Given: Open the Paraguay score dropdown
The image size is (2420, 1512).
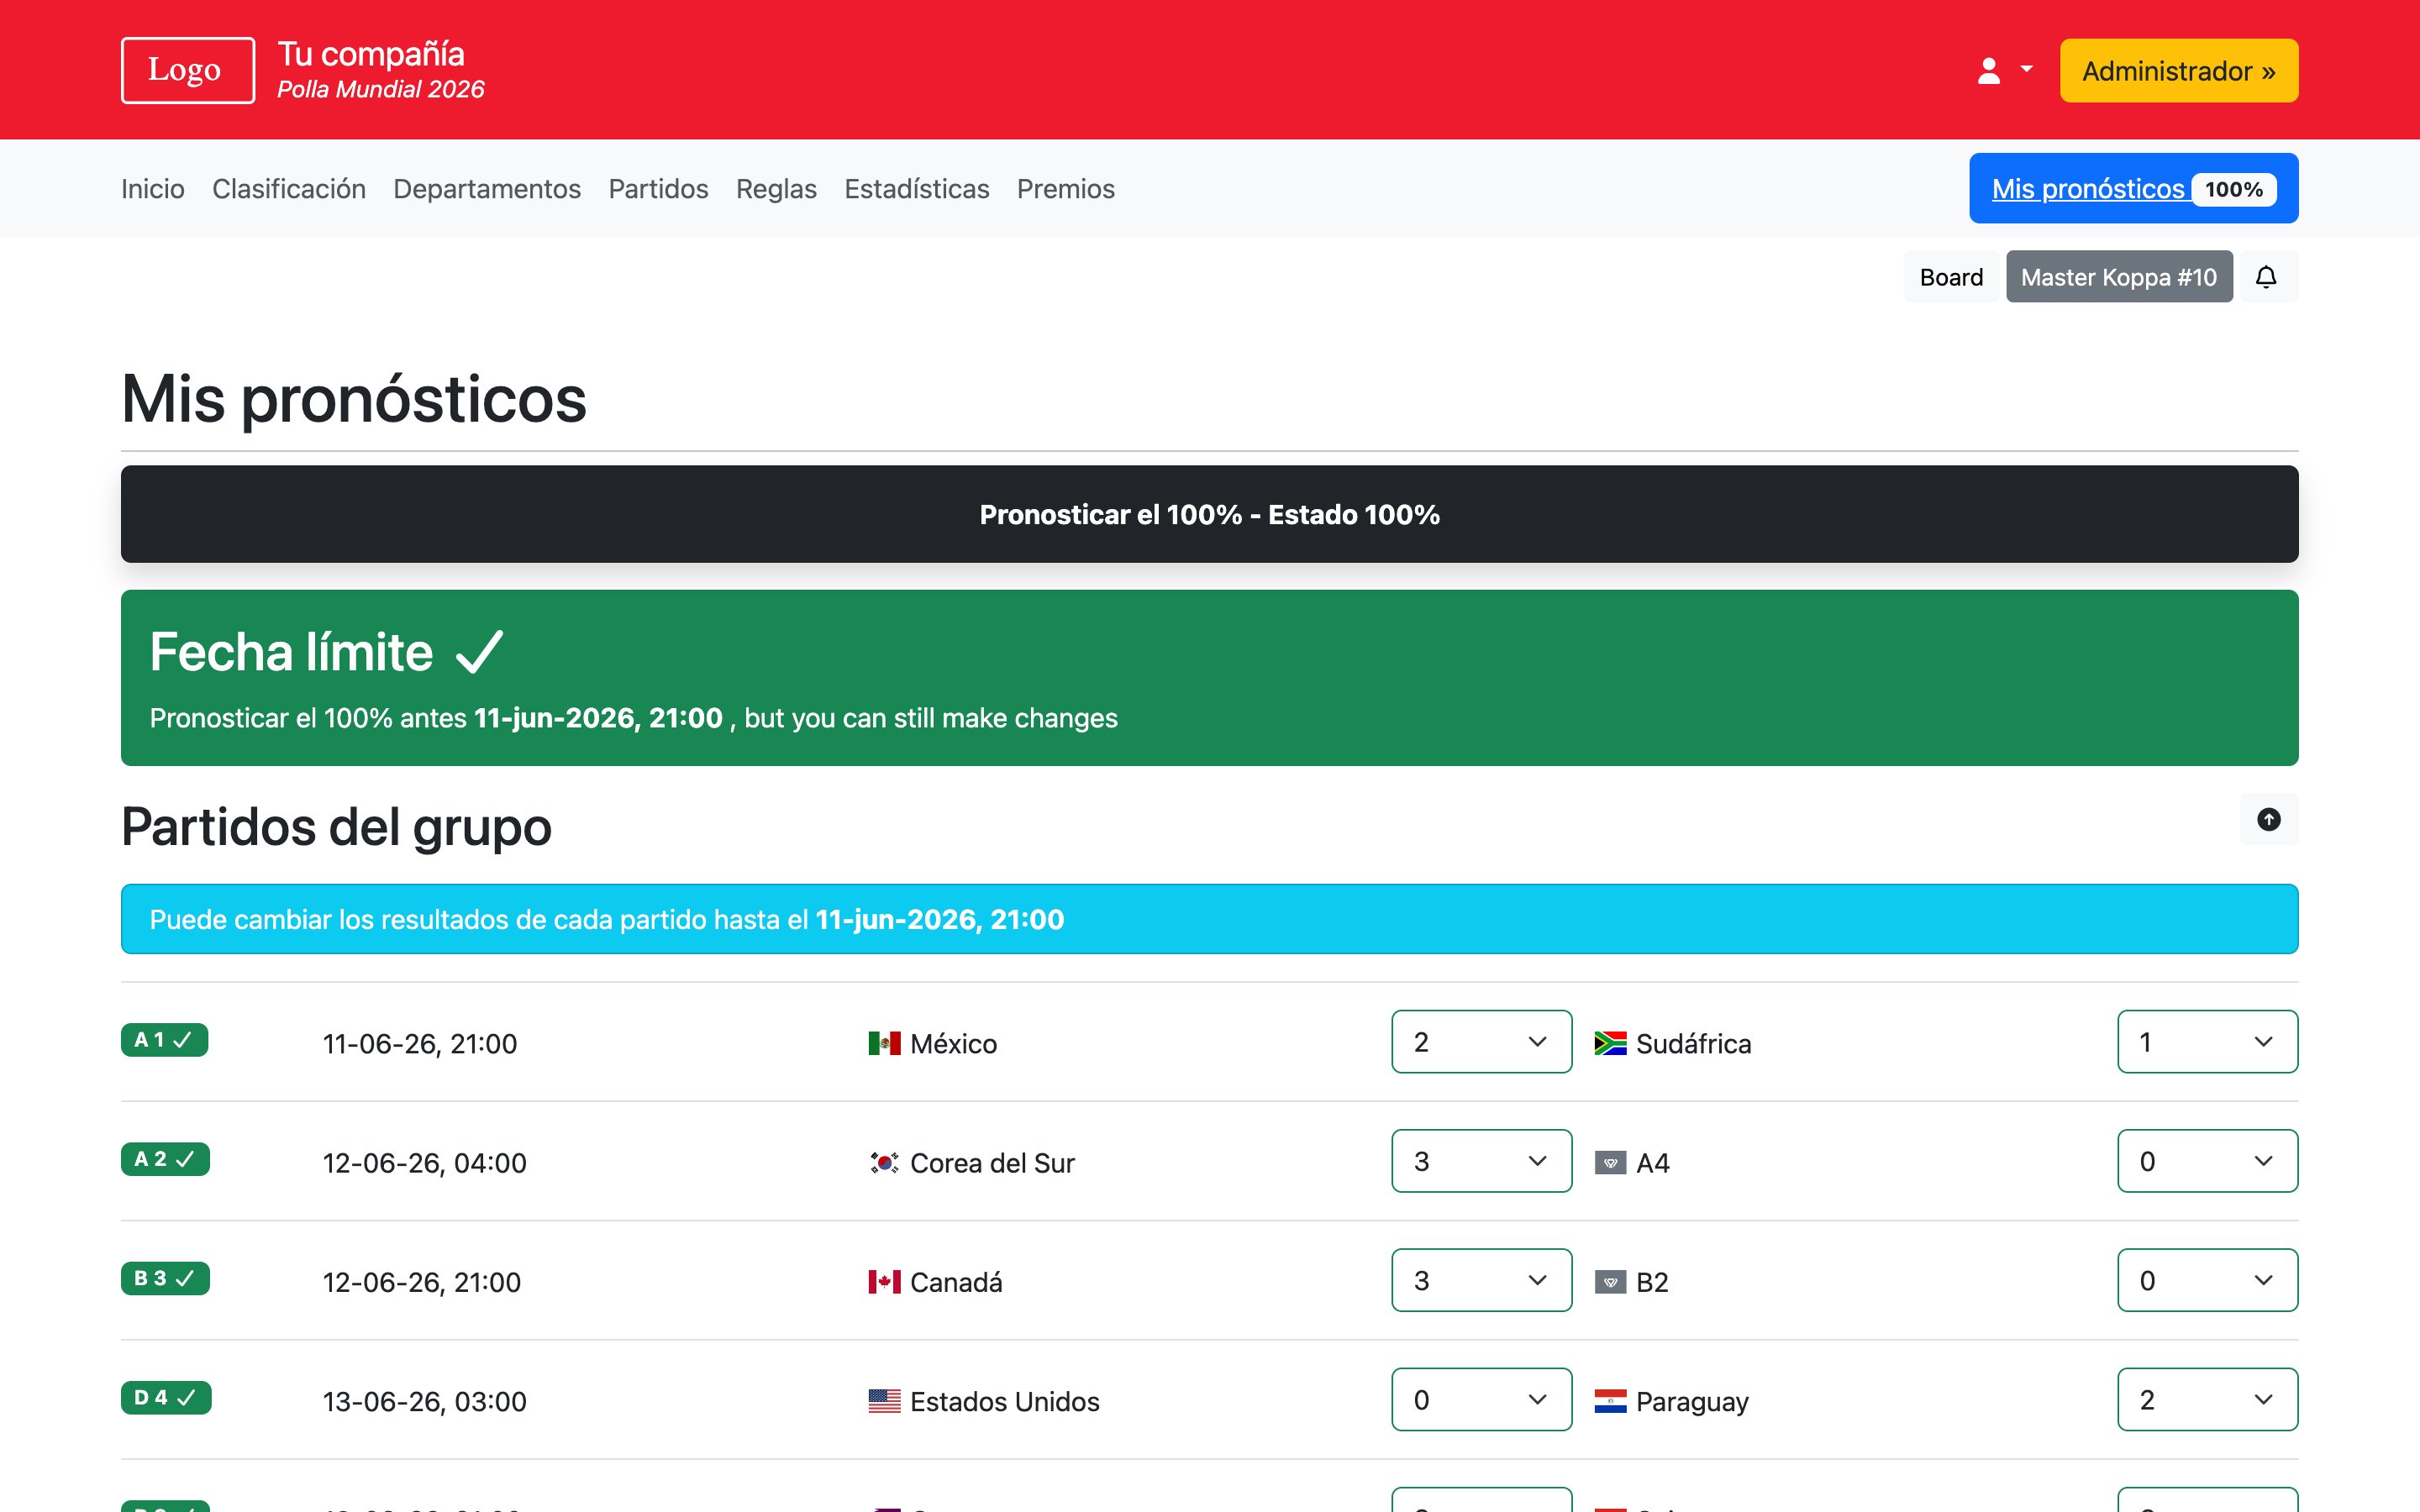Looking at the screenshot, I should 2207,1399.
